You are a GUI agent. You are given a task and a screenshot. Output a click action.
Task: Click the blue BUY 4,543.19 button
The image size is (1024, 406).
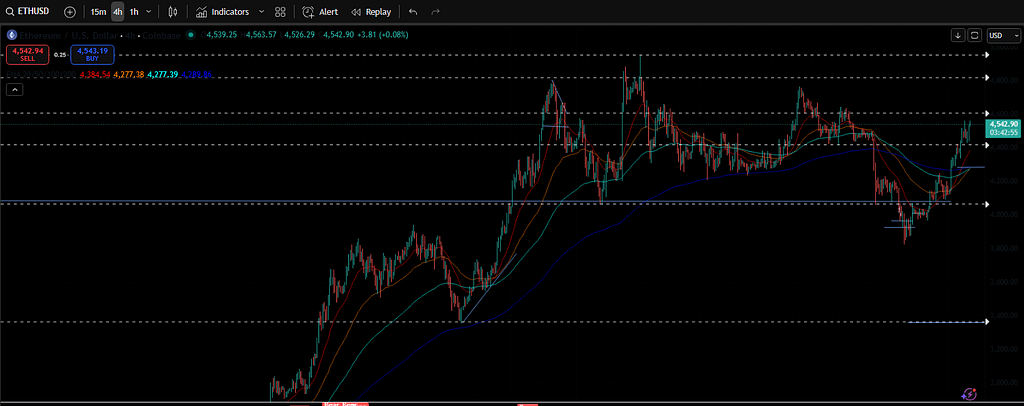pos(91,53)
